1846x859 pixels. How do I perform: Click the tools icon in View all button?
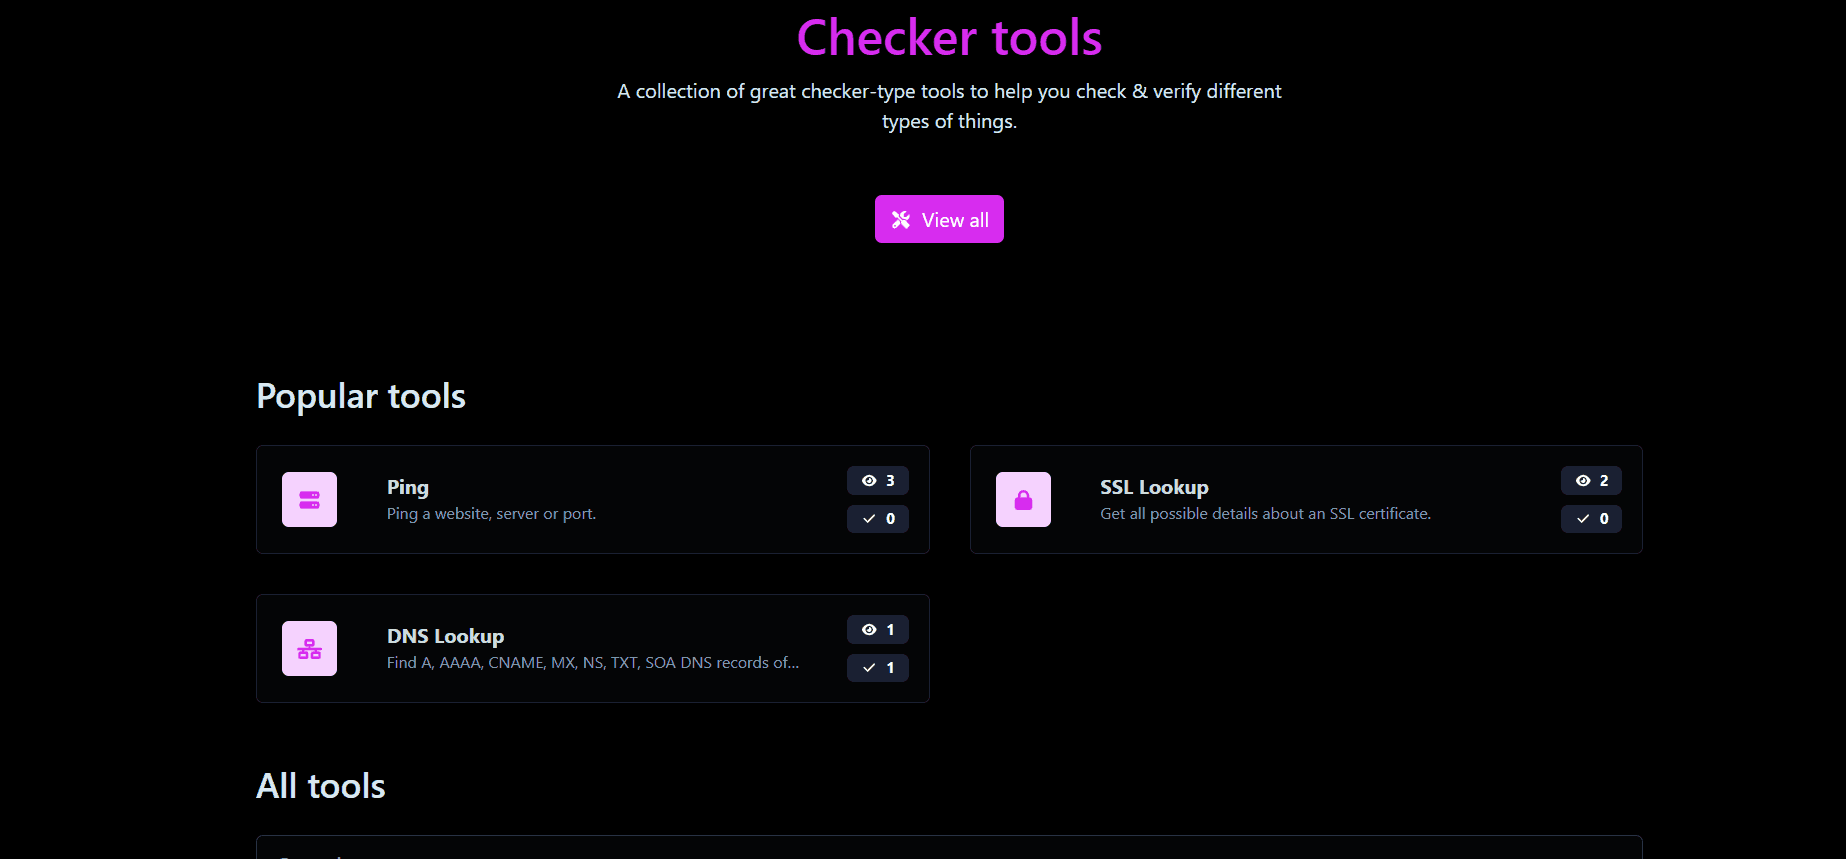click(x=901, y=220)
